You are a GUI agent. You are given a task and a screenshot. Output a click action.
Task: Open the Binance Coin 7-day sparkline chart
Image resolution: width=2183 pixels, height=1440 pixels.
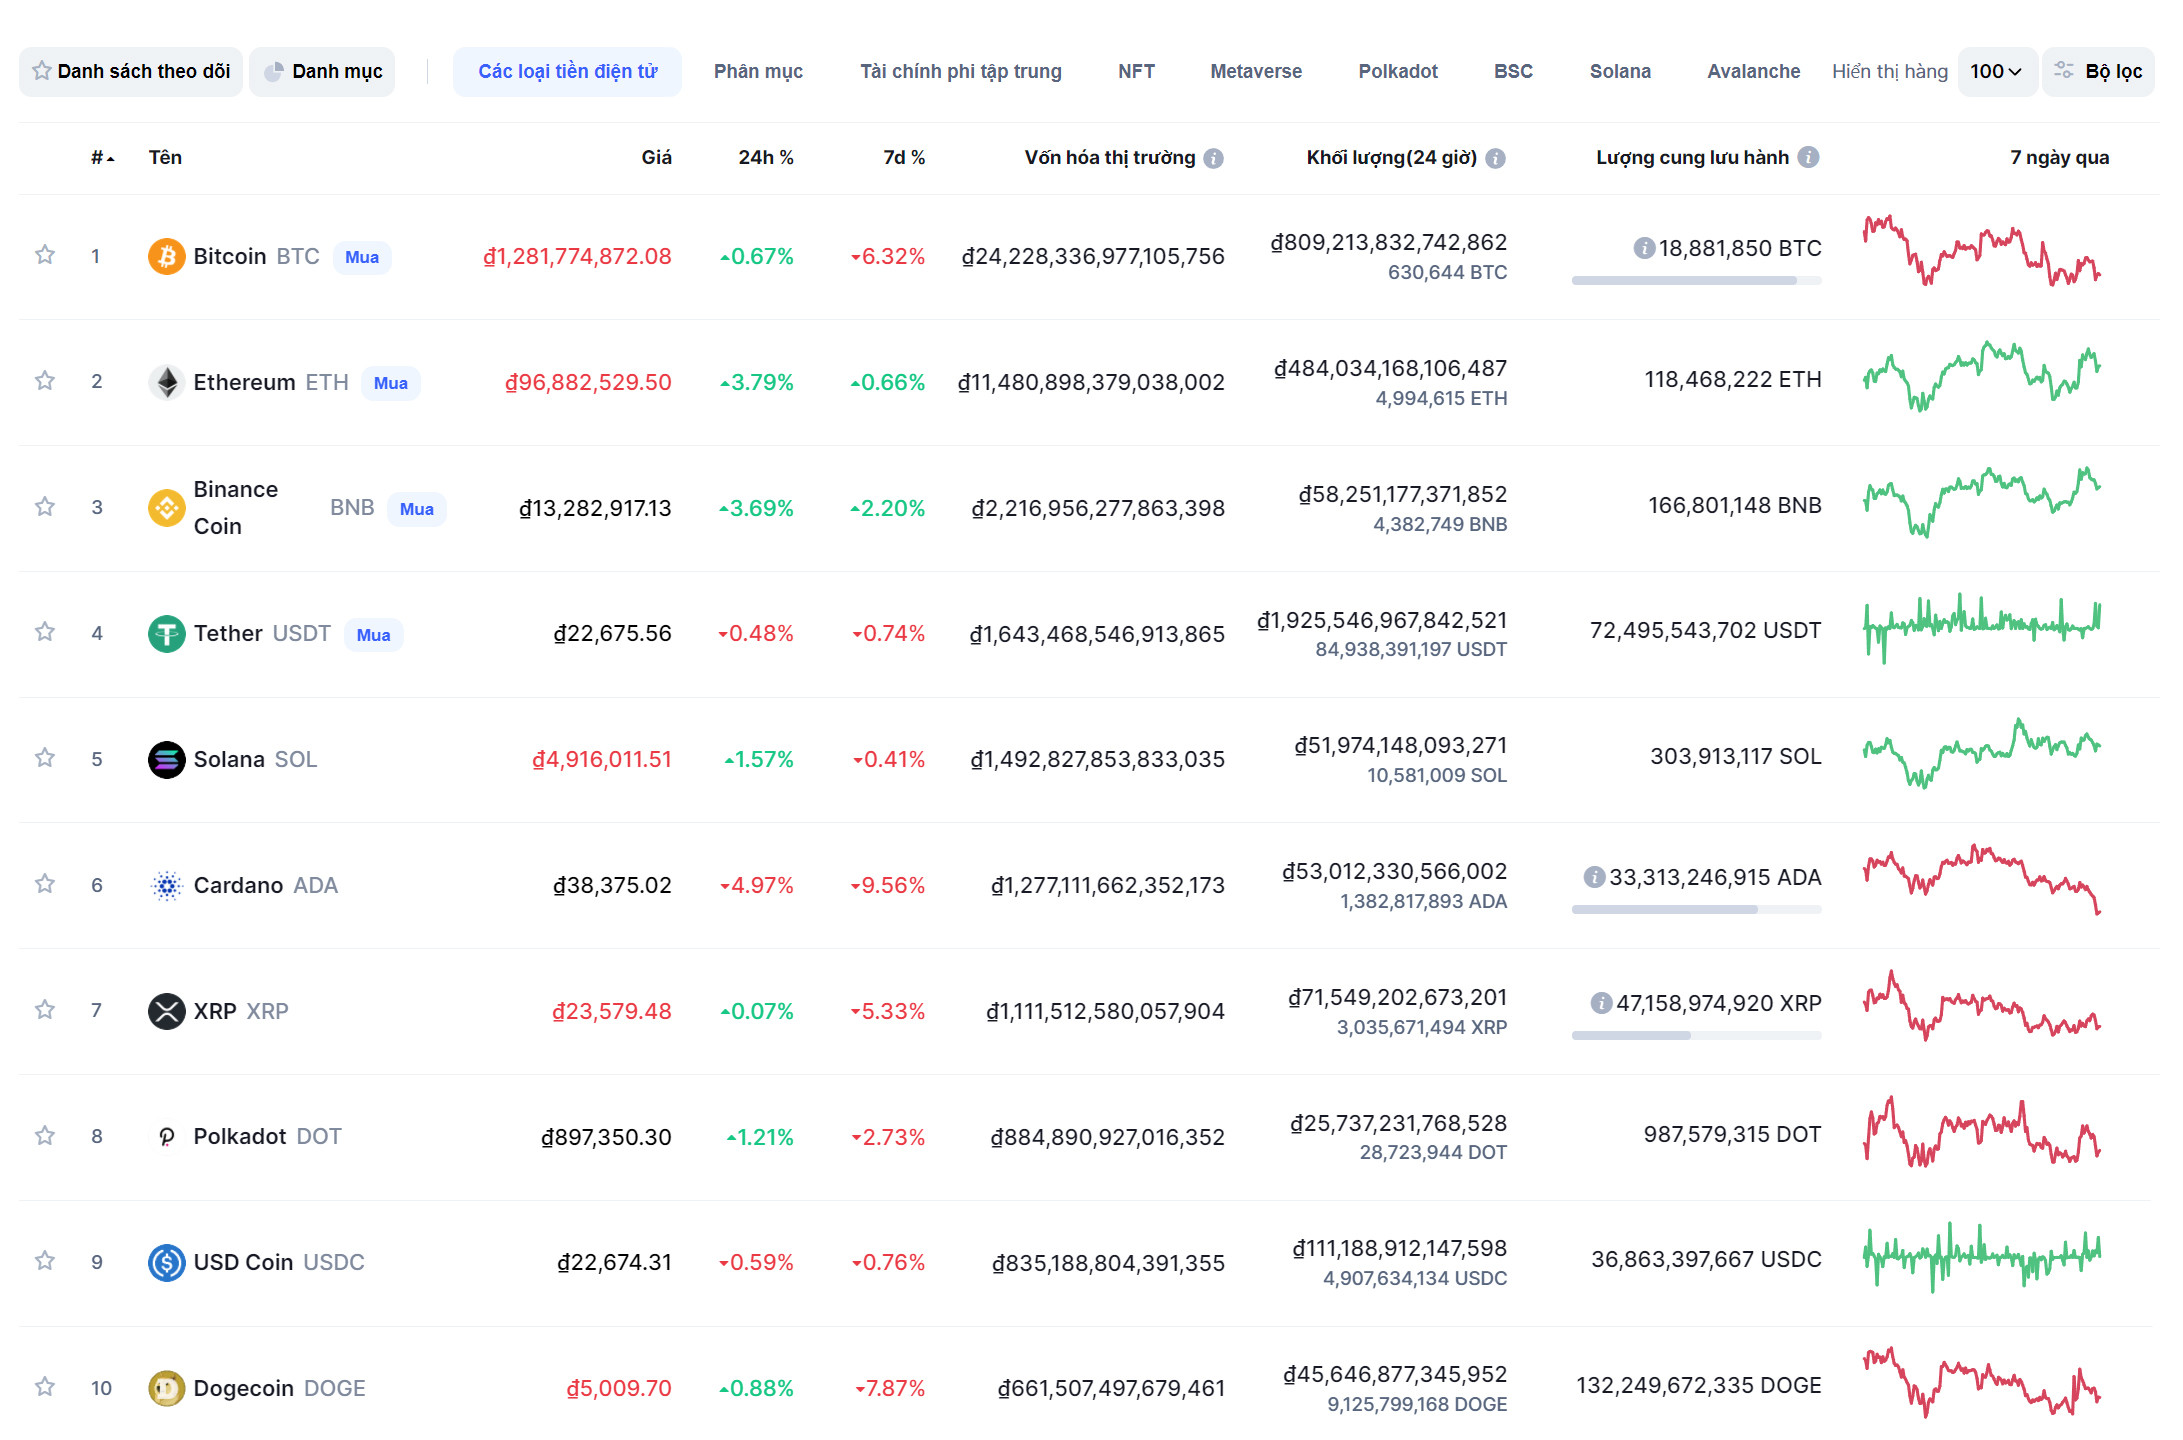tap(1981, 502)
